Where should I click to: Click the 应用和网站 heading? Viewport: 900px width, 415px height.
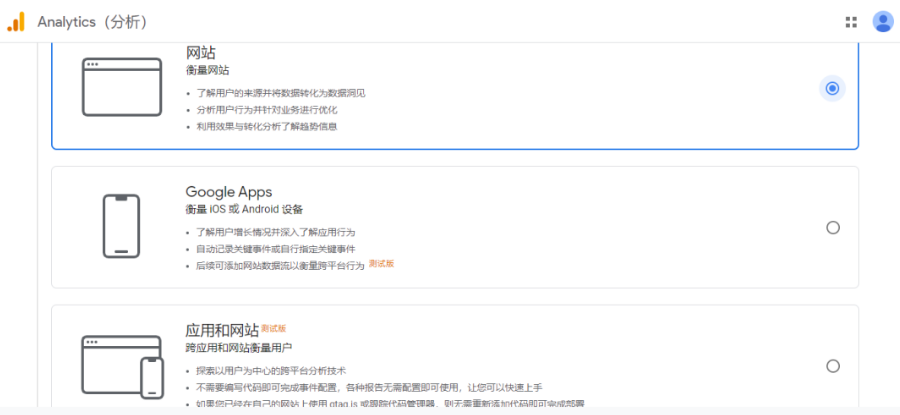pos(222,331)
